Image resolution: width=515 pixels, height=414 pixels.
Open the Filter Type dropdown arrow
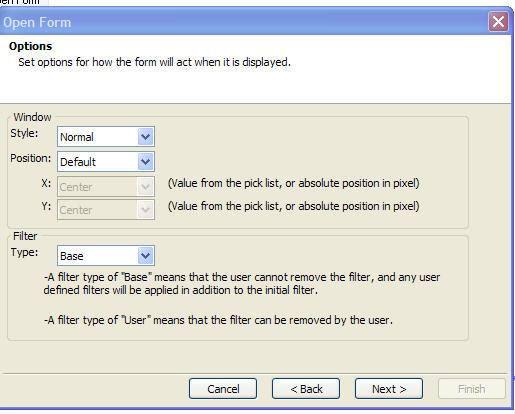coord(146,256)
